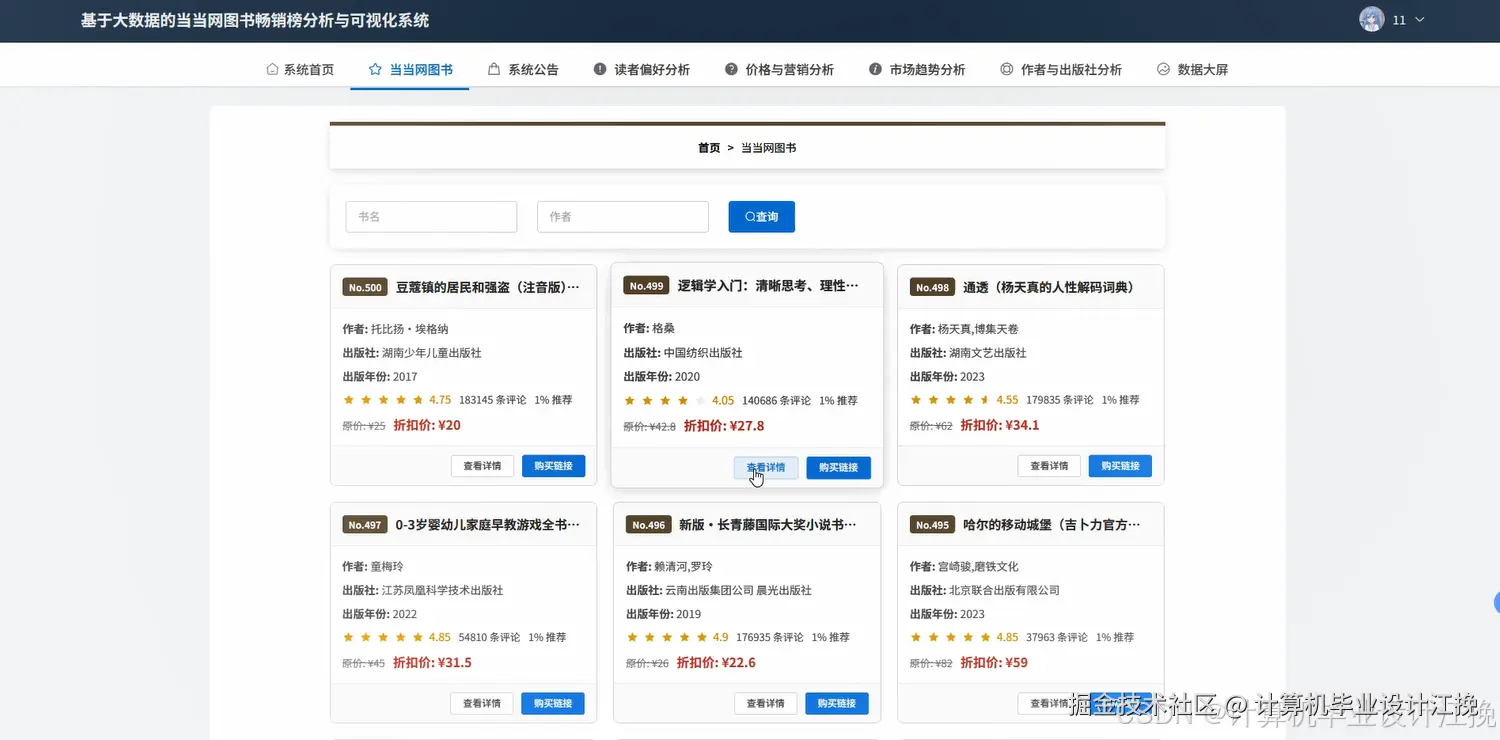Screen dimensions: 1500x740
Task: Open 购买链接 for the No.498 book
Action: coord(1120,466)
